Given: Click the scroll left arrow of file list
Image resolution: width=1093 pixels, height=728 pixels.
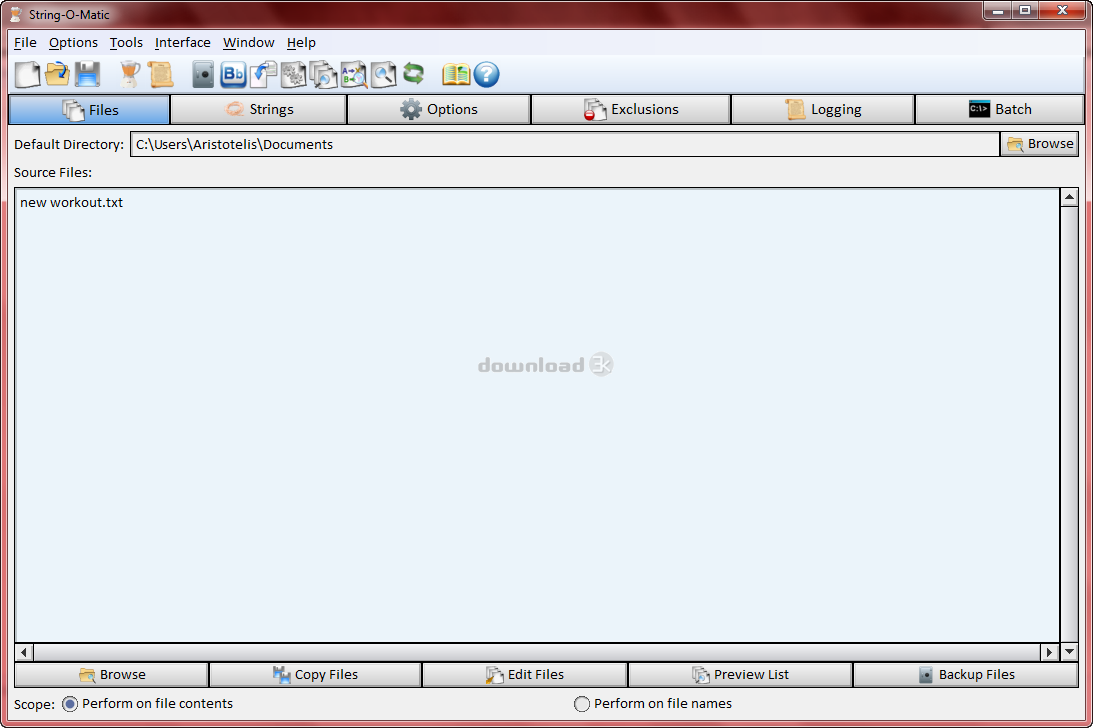Looking at the screenshot, I should [24, 652].
